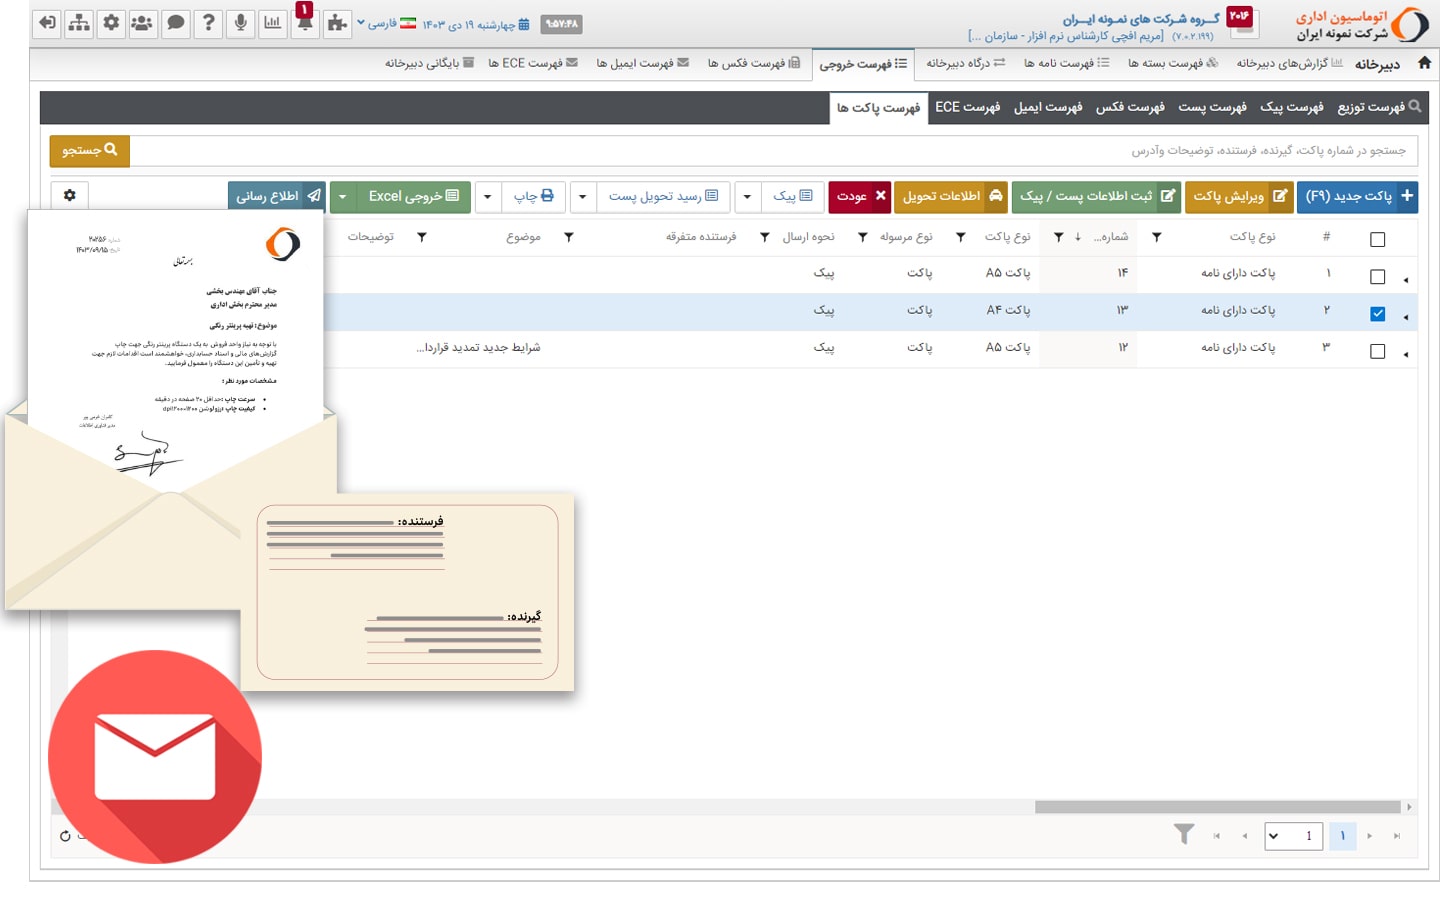Expand the Excel export dropdown arrow
This screenshot has width=1440, height=900.
tap(343, 196)
